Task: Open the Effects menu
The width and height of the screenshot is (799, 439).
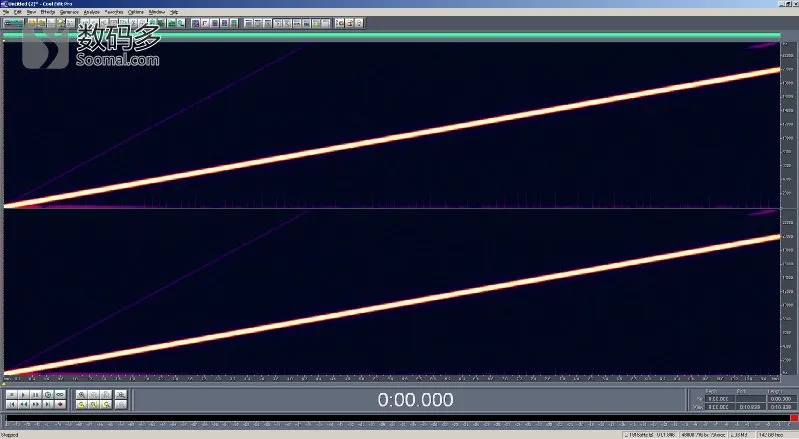Action: (47, 12)
